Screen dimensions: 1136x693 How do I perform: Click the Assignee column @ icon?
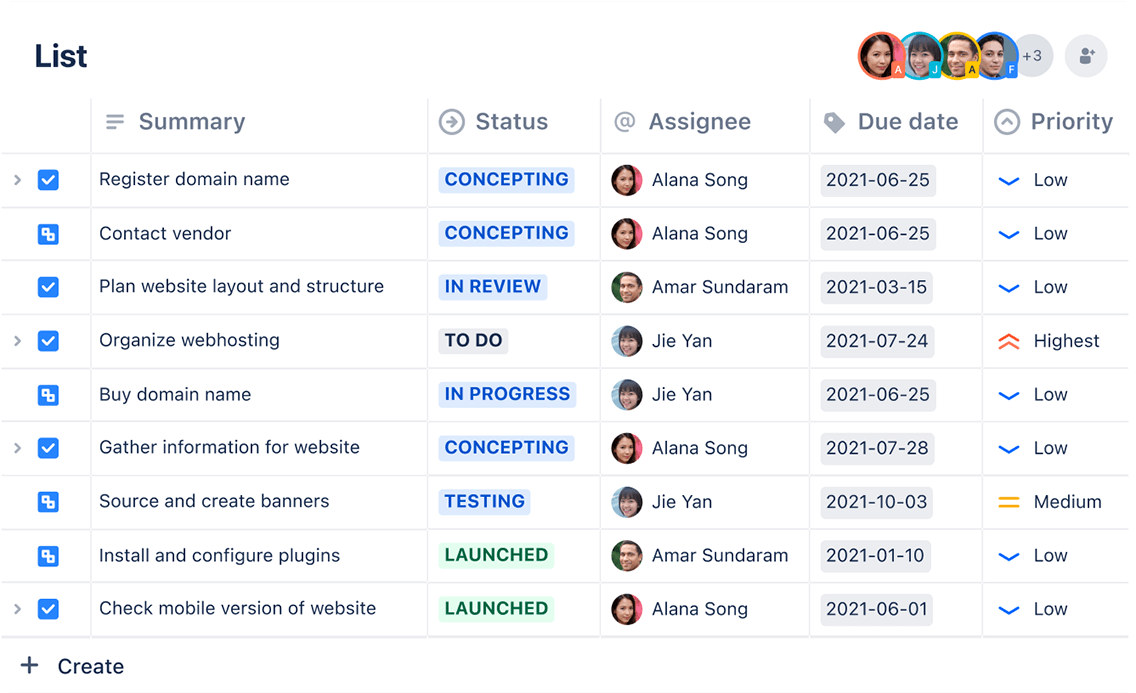coord(623,121)
